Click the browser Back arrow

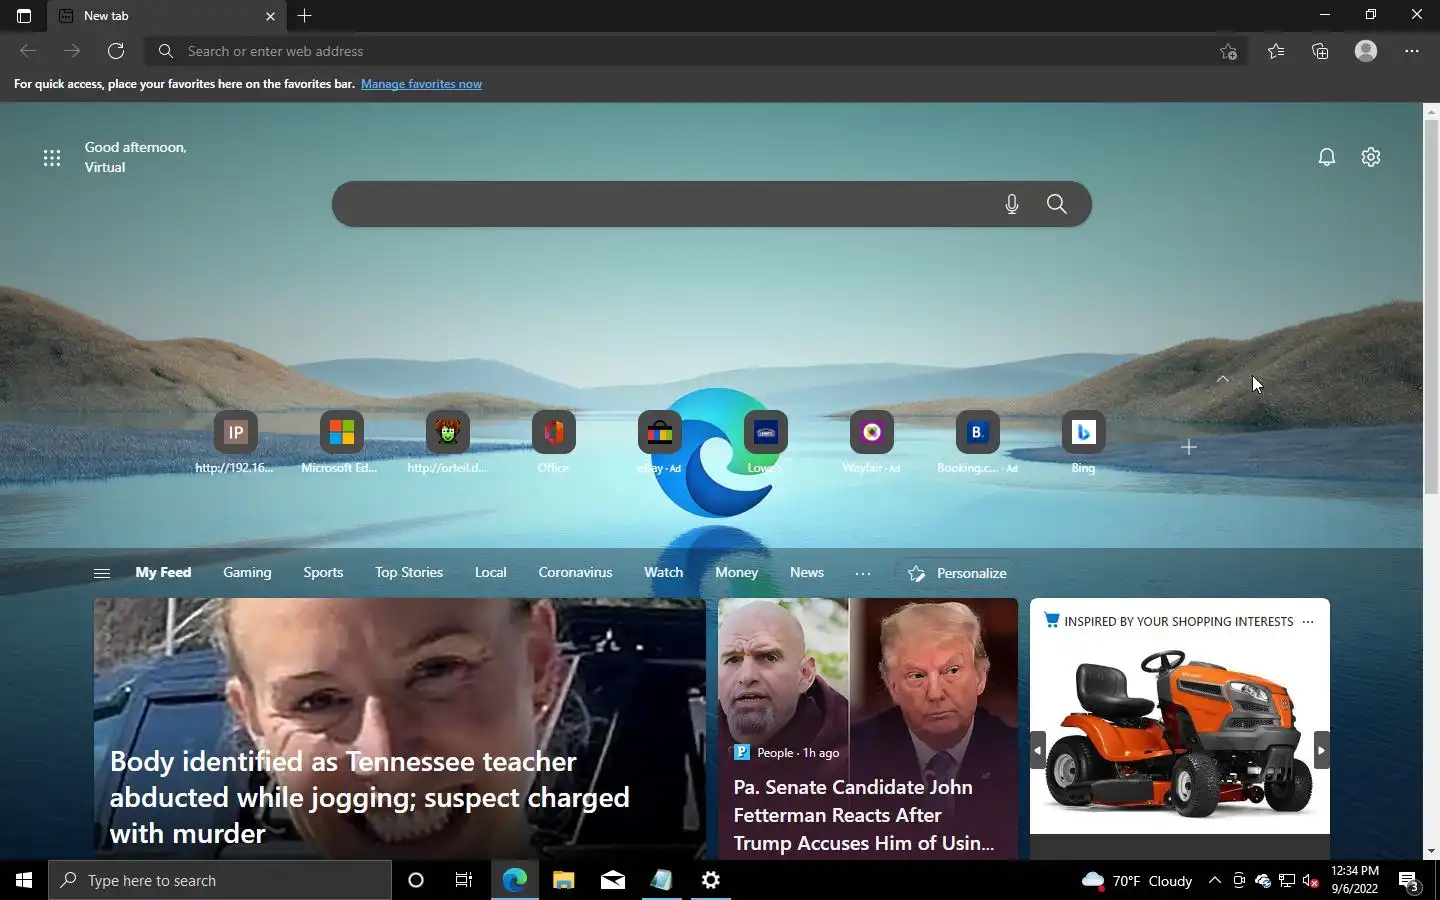tap(28, 51)
